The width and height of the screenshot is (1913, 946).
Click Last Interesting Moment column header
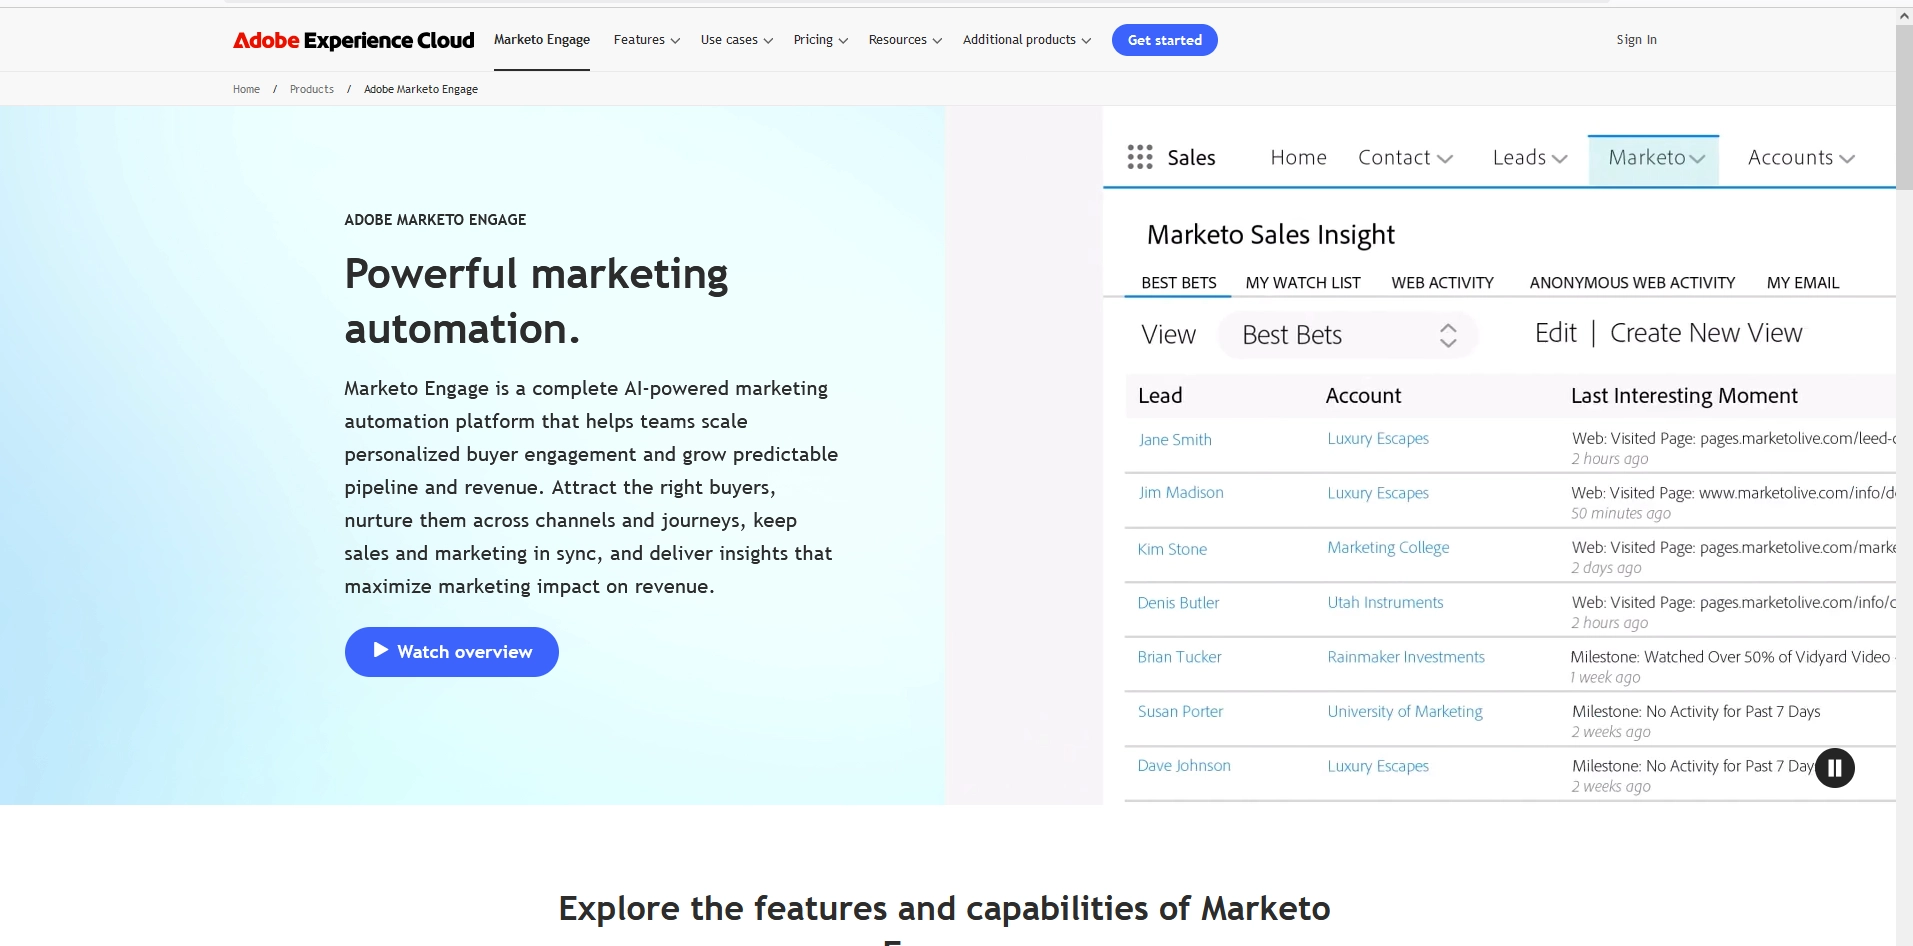pos(1684,396)
